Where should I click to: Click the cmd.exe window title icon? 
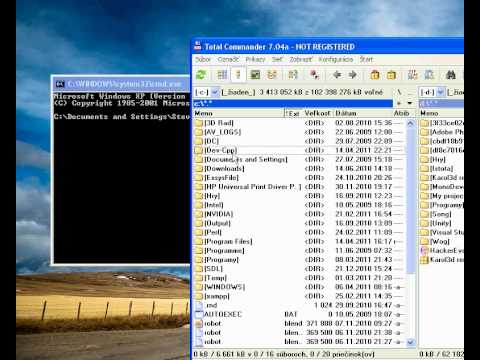(60, 84)
